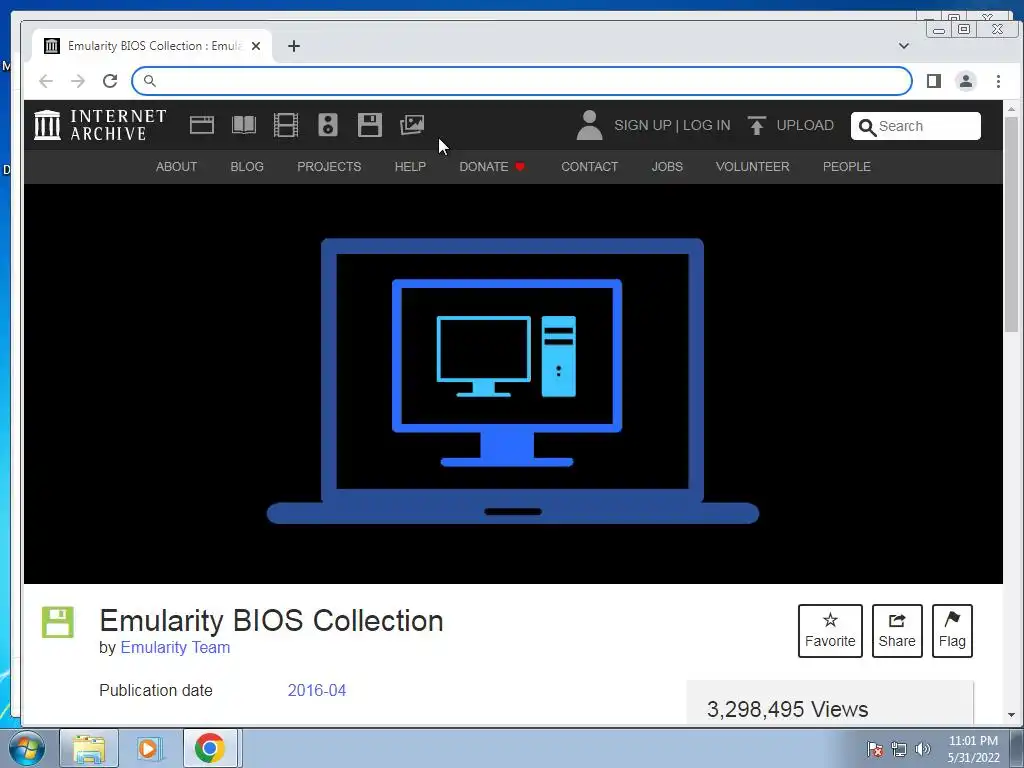Click the Flag button

952,631
